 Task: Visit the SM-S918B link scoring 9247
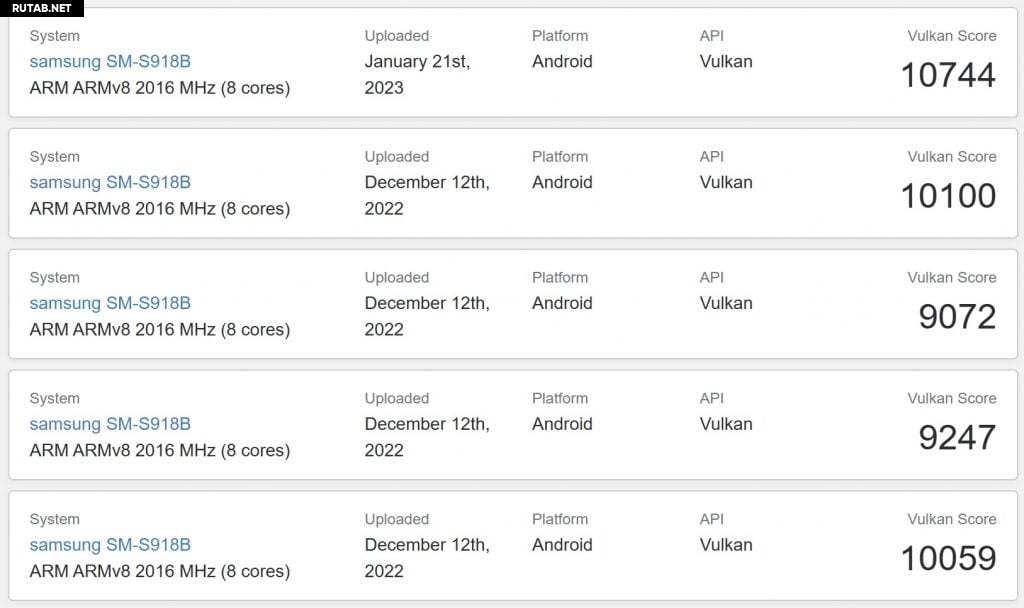pyautogui.click(x=110, y=424)
